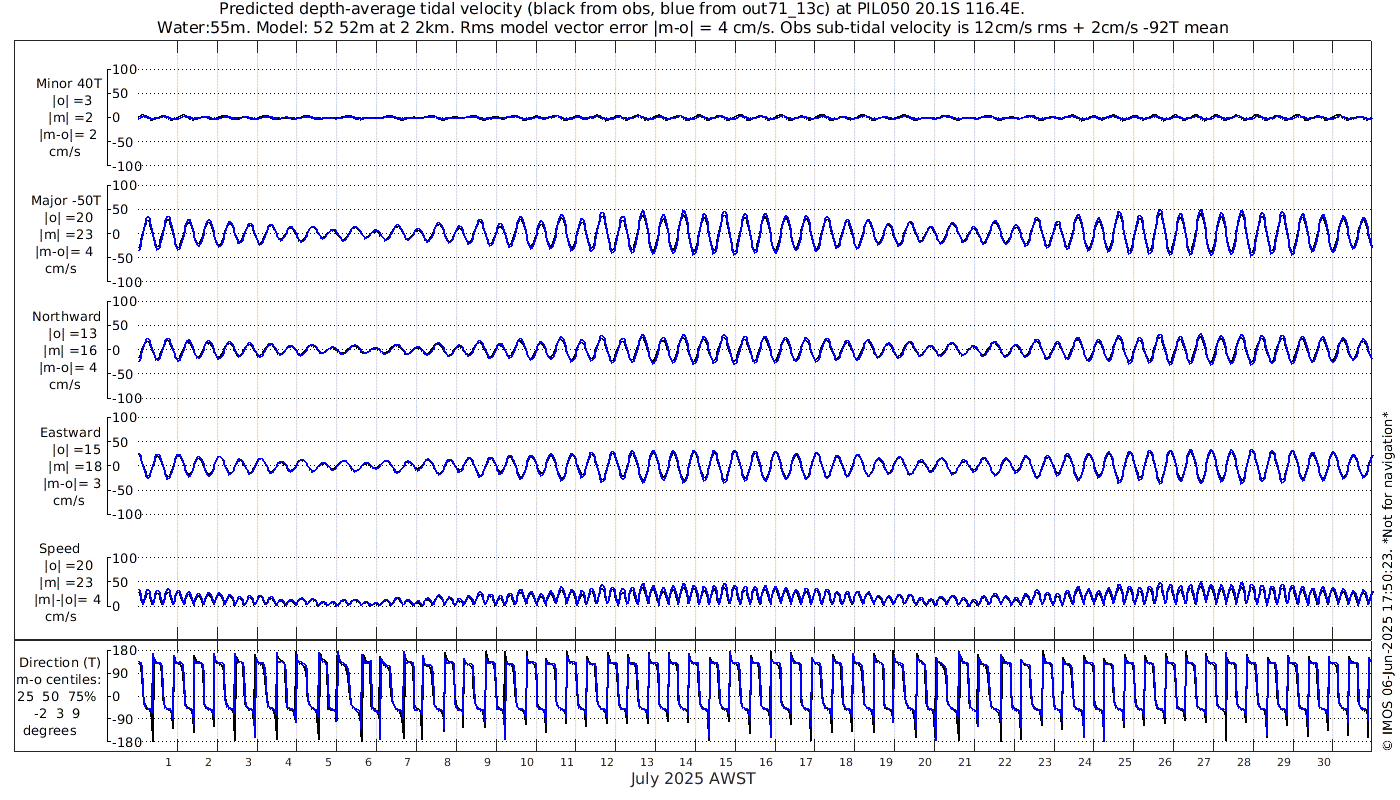Click day 26 tick label on date axis
The width and height of the screenshot is (1400, 800).
point(1164,762)
